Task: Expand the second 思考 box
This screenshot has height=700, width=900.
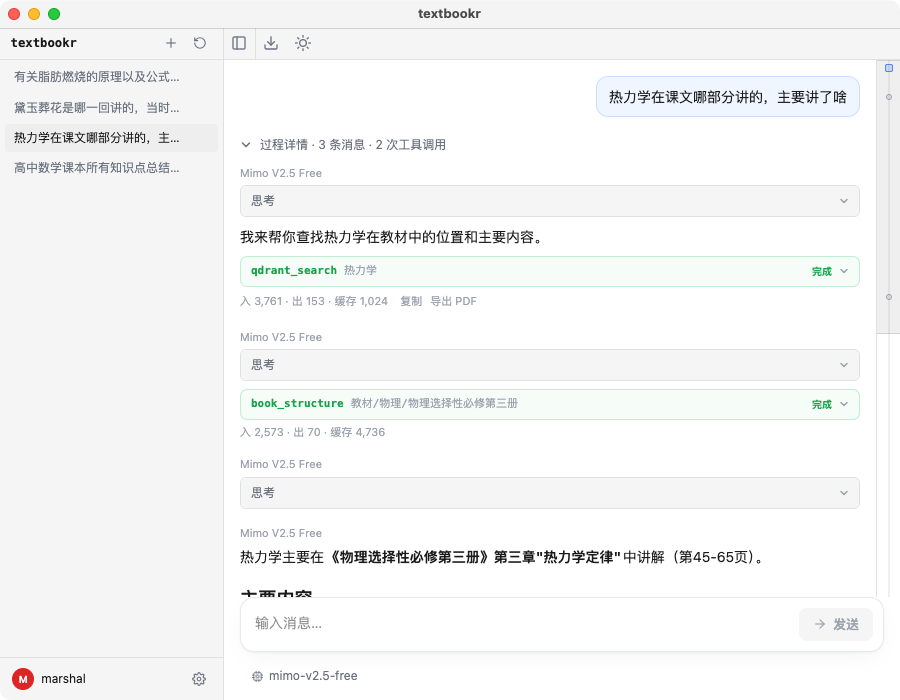Action: 549,365
